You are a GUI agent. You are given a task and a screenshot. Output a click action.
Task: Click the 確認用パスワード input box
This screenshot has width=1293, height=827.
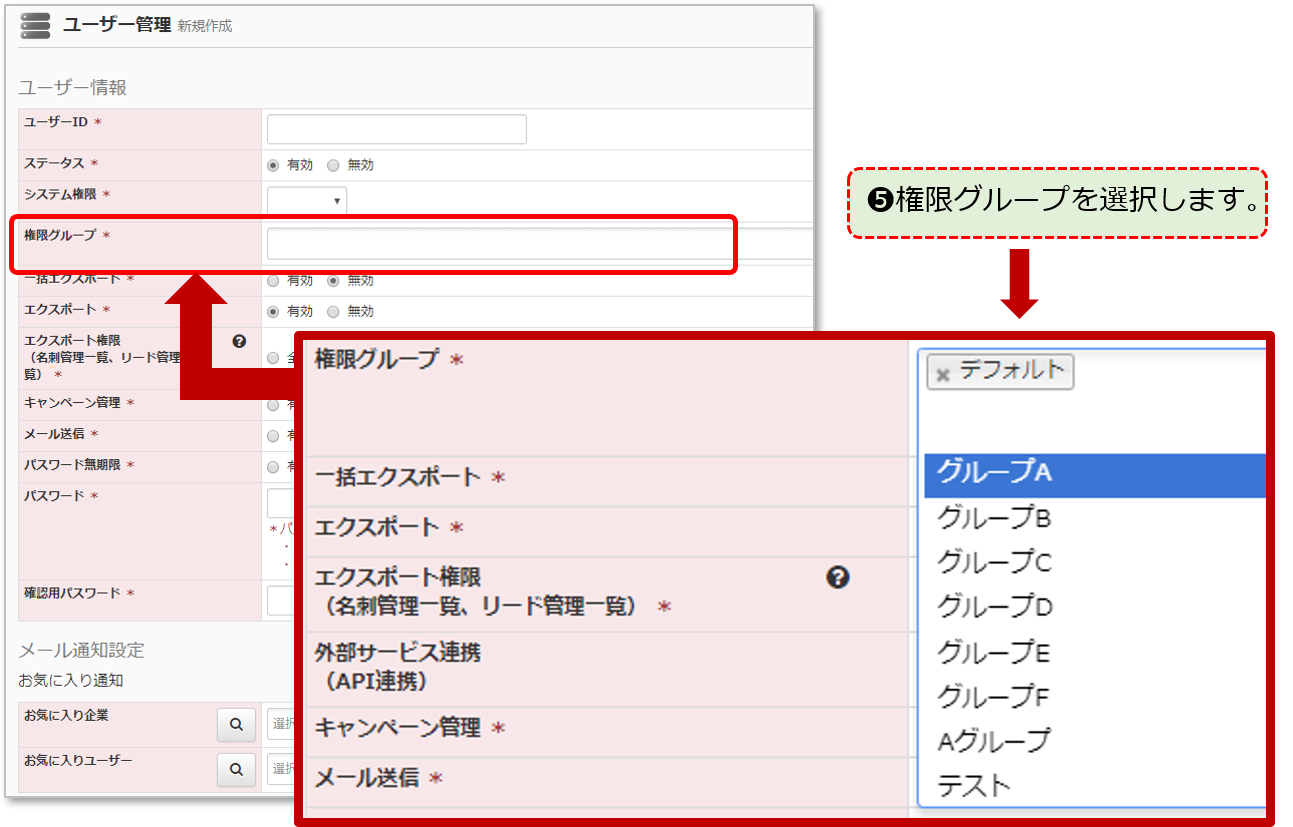[280, 600]
